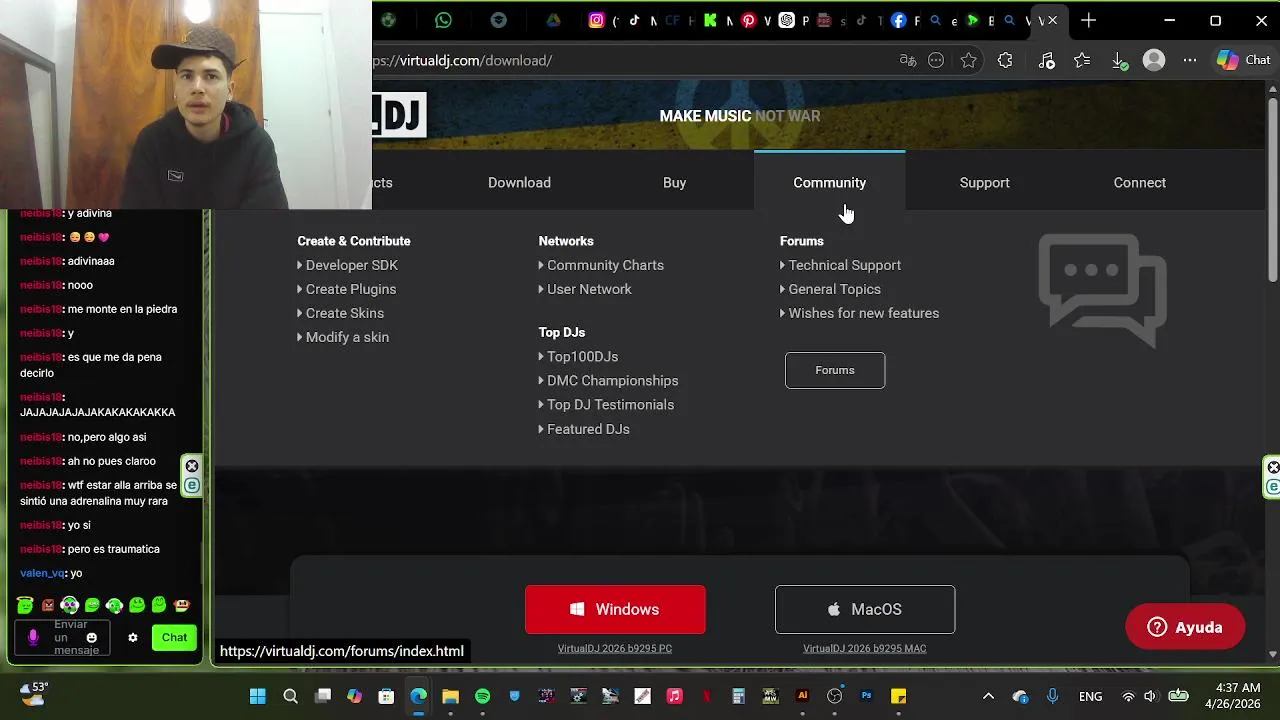Open browser Settings and more menu

1190,60
